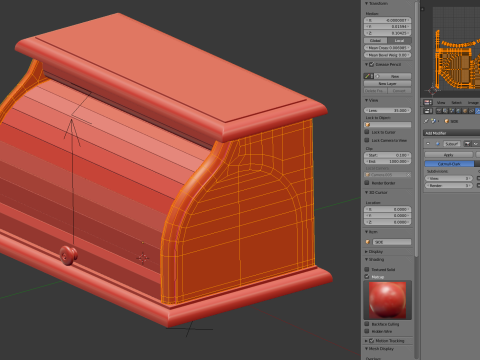Image resolution: width=480 pixels, height=360 pixels.
Task: Enable the Grease Pencil checkbox
Action: pos(372,64)
